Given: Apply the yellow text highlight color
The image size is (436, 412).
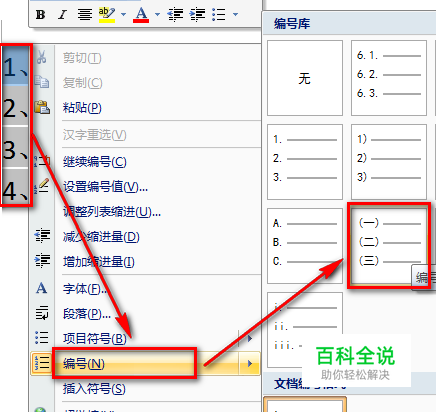Looking at the screenshot, I should 107,15.
